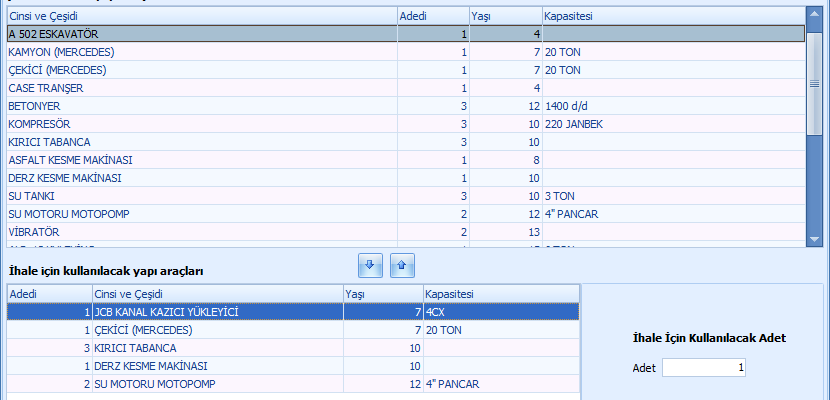The width and height of the screenshot is (830, 400).
Task: Select the ASFALT KESME MAKİNASI row
Action: pyautogui.click(x=200, y=160)
